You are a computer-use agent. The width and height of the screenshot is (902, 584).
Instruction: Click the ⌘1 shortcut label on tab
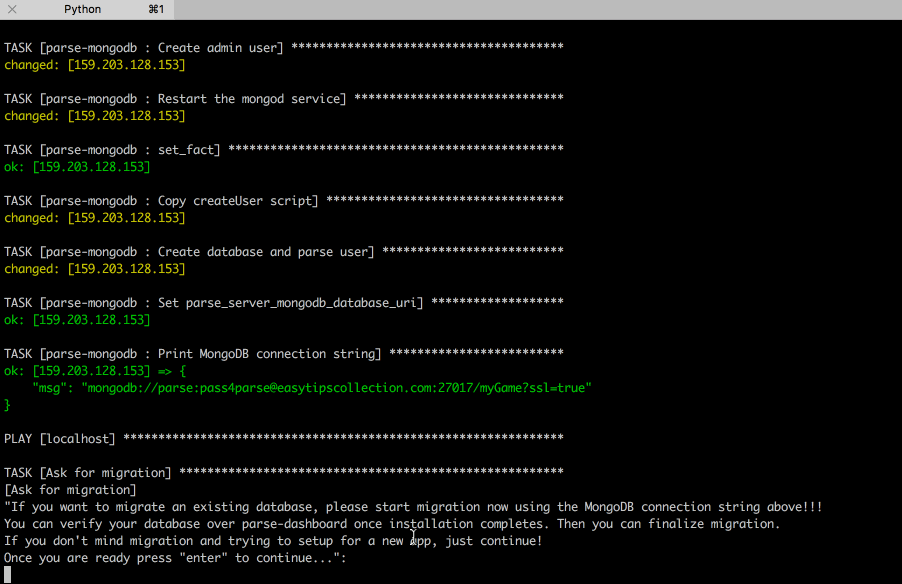click(156, 9)
